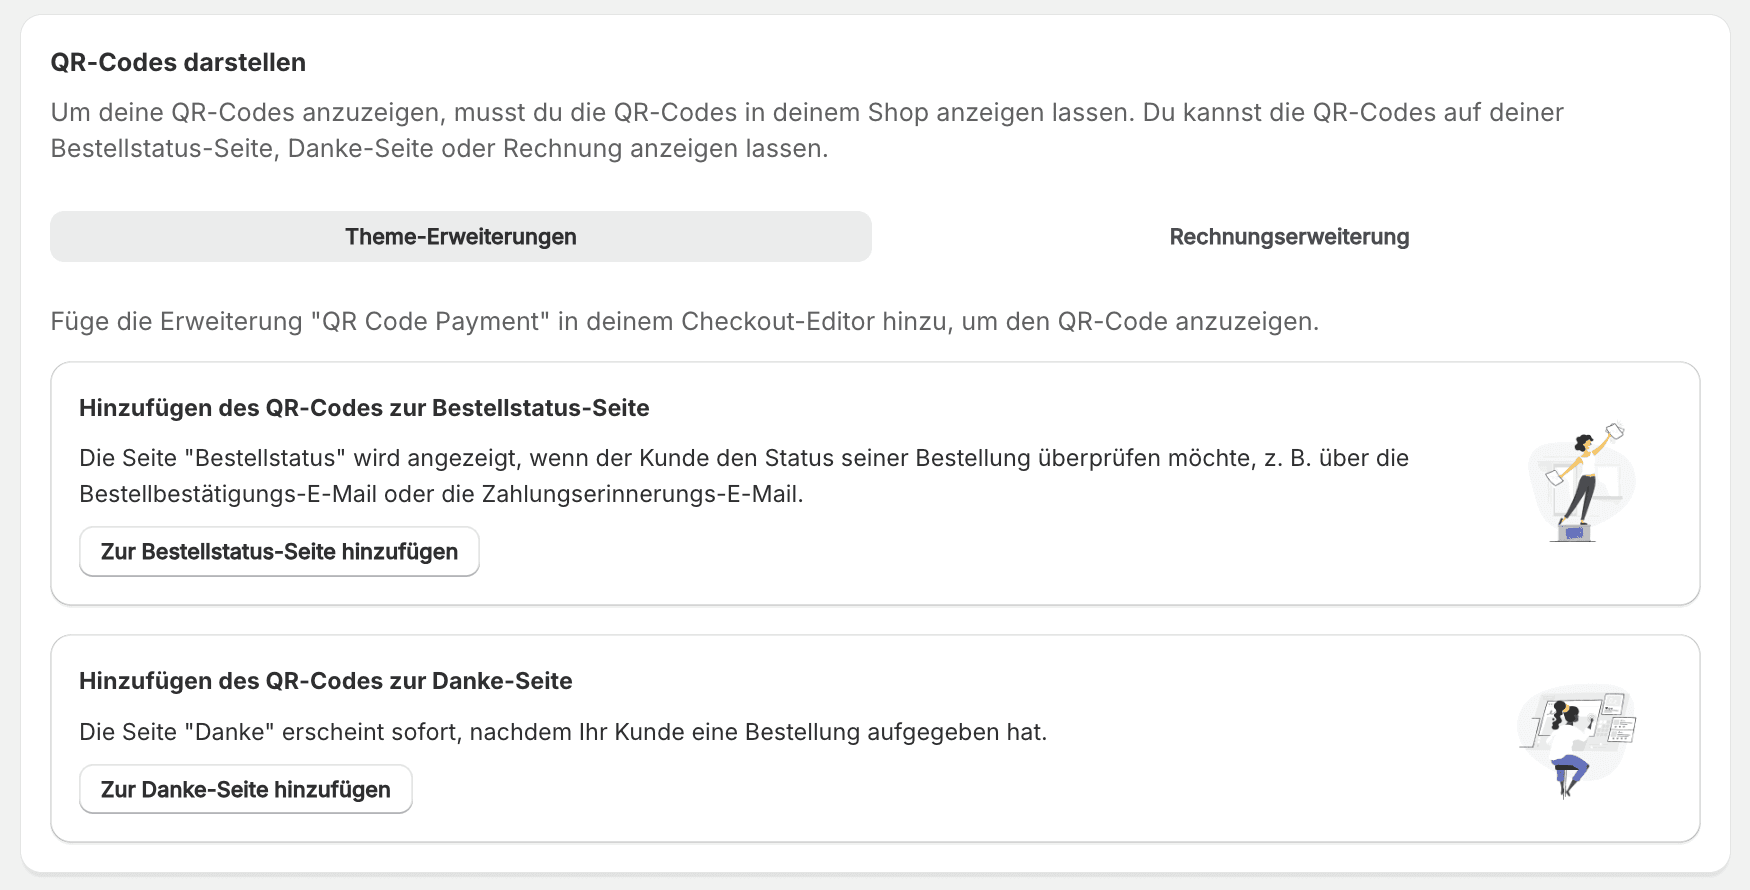This screenshot has height=890, width=1750.
Task: Click the Danke-Seite description text
Action: (x=562, y=731)
